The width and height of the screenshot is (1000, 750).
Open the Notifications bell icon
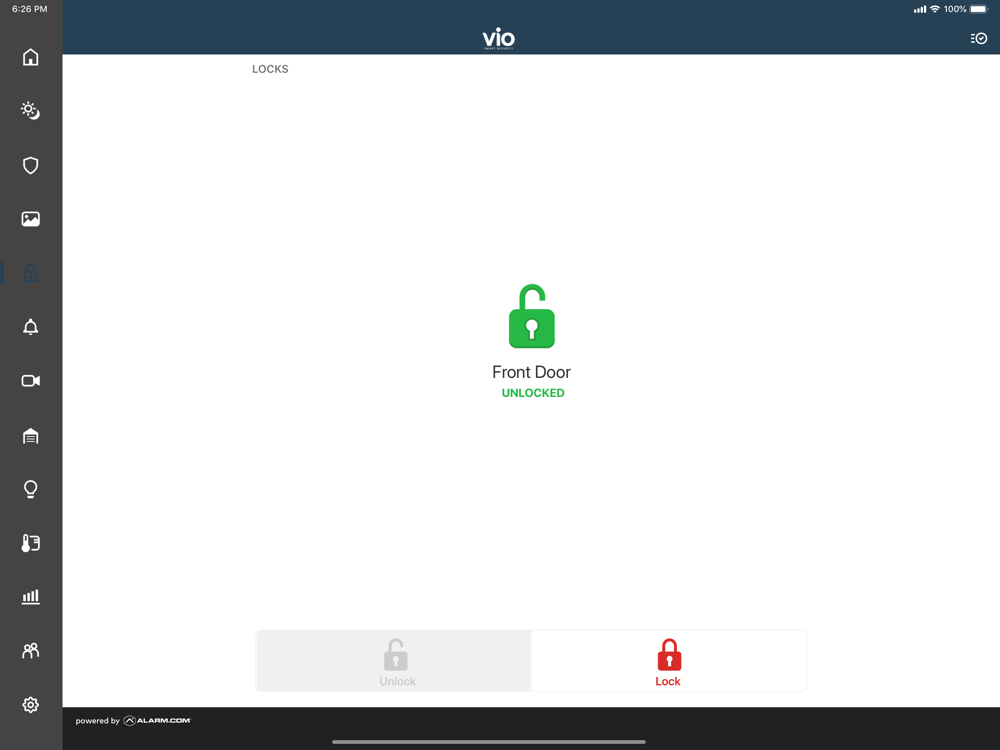[x=31, y=327]
